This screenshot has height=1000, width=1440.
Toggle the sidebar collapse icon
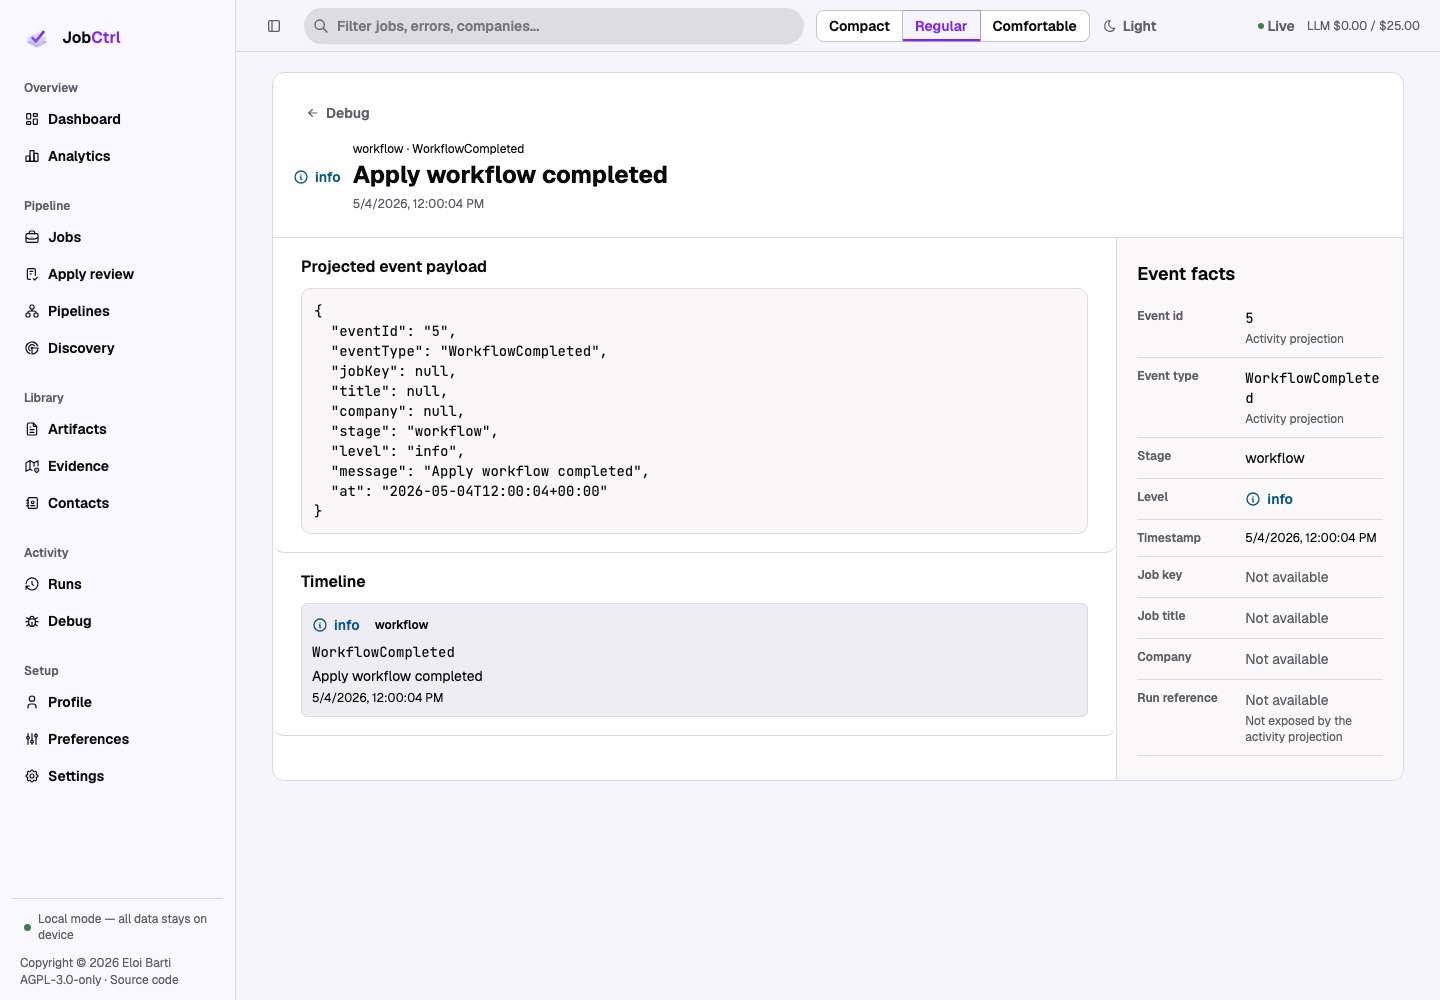274,26
